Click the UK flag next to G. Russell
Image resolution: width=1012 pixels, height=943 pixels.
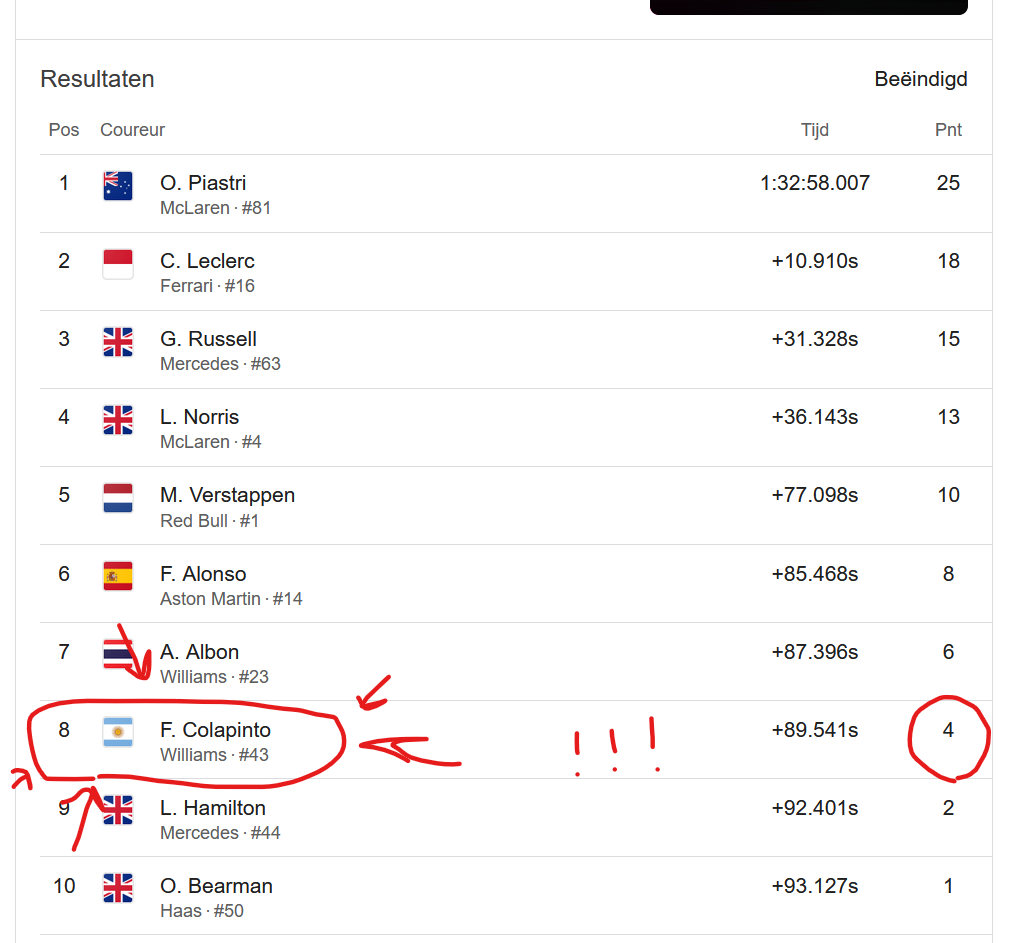[118, 342]
